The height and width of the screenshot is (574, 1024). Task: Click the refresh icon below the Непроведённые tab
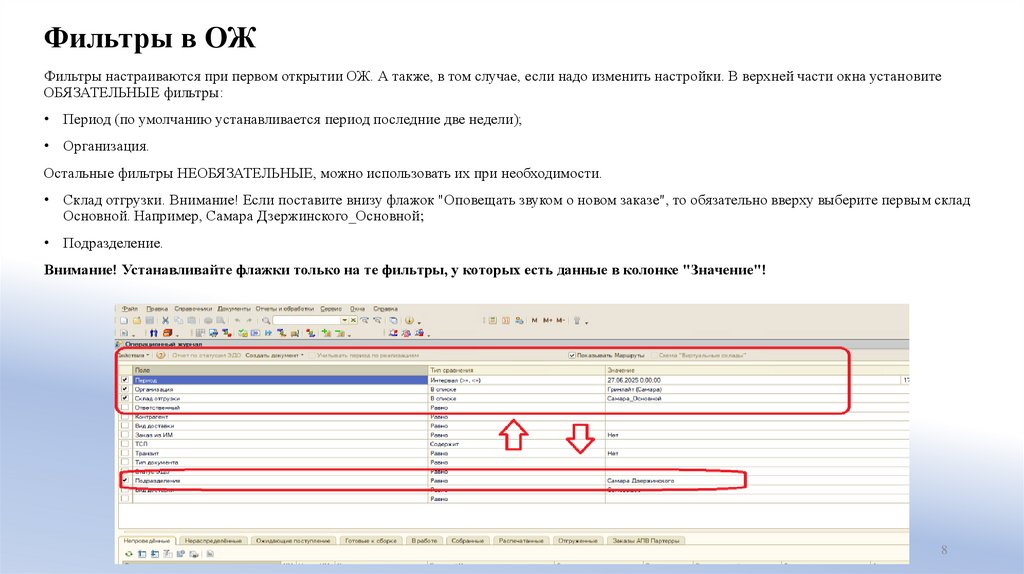click(129, 554)
